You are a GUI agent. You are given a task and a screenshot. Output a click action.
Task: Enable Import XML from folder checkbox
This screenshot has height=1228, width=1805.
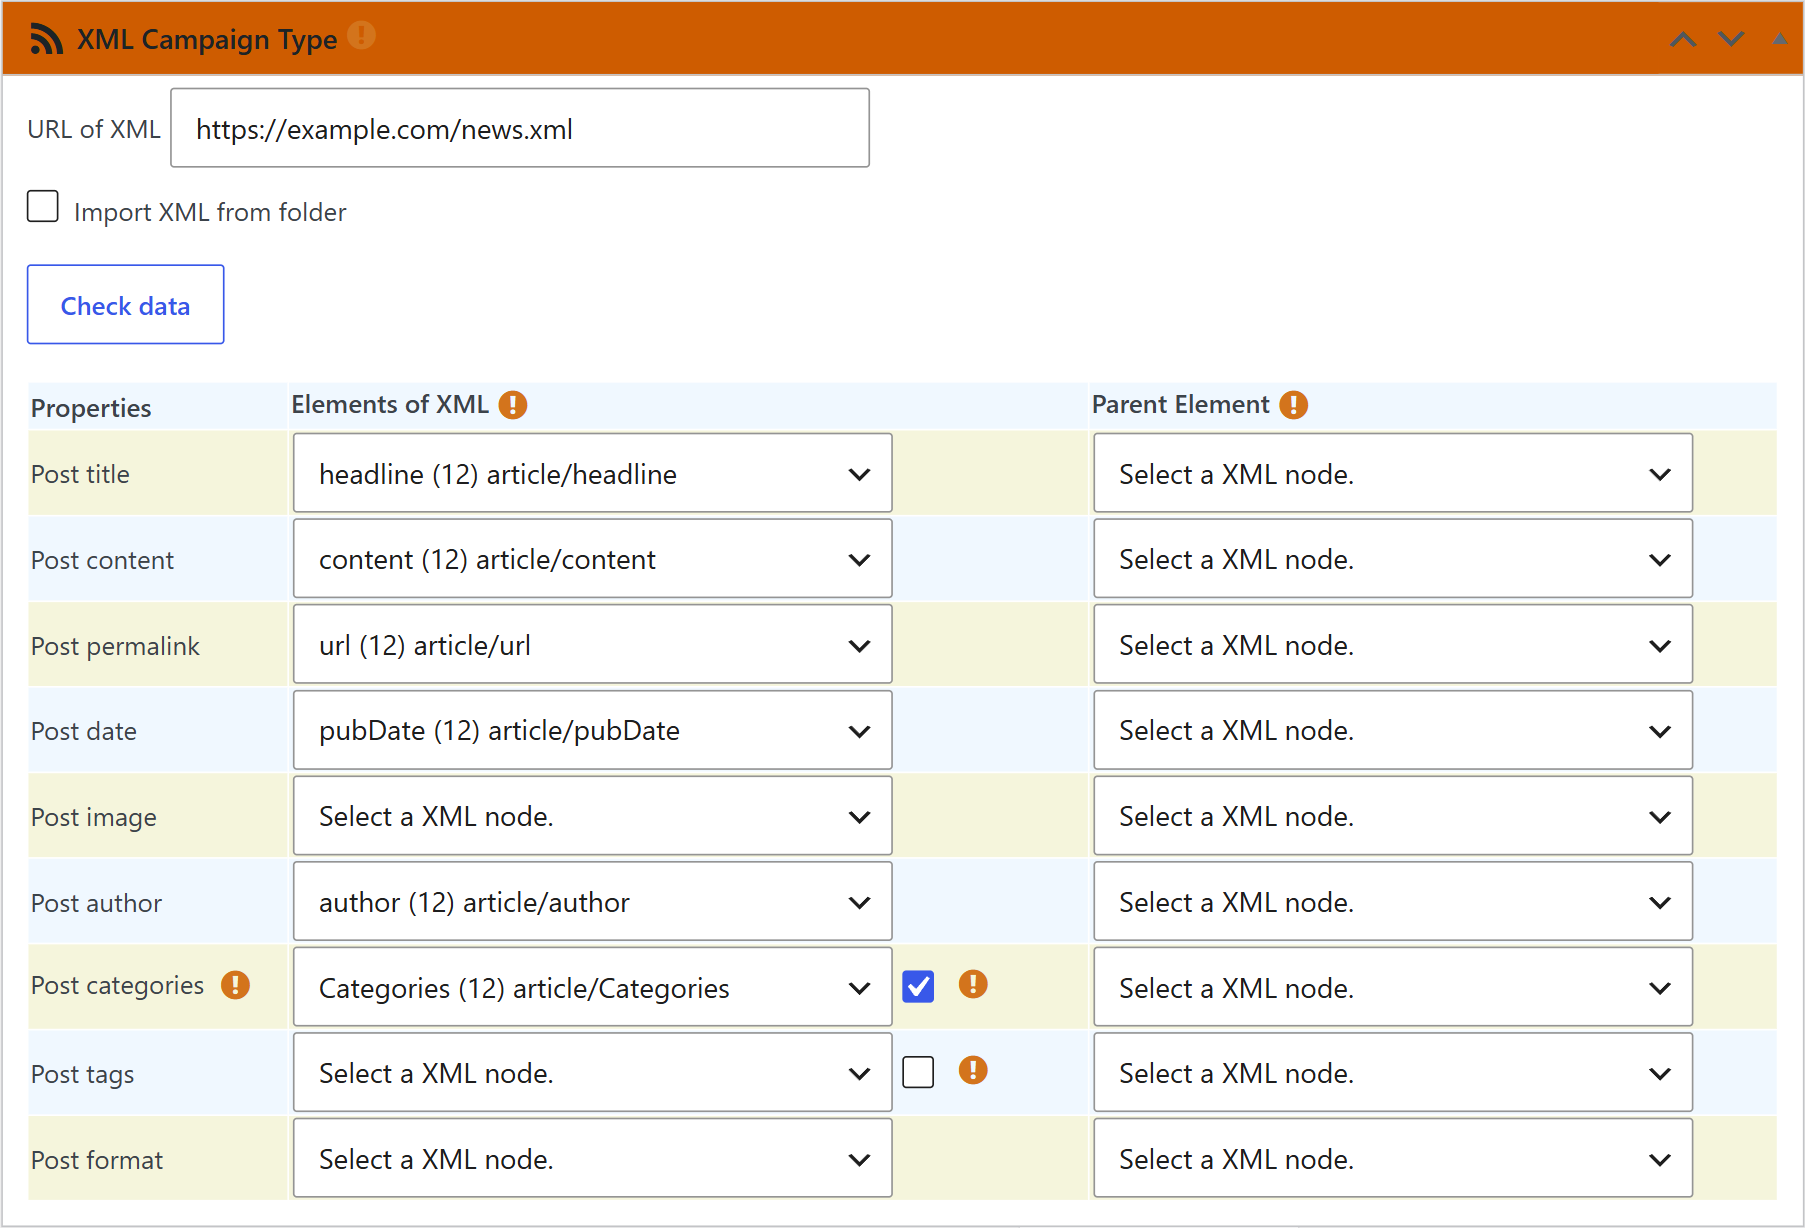43,206
